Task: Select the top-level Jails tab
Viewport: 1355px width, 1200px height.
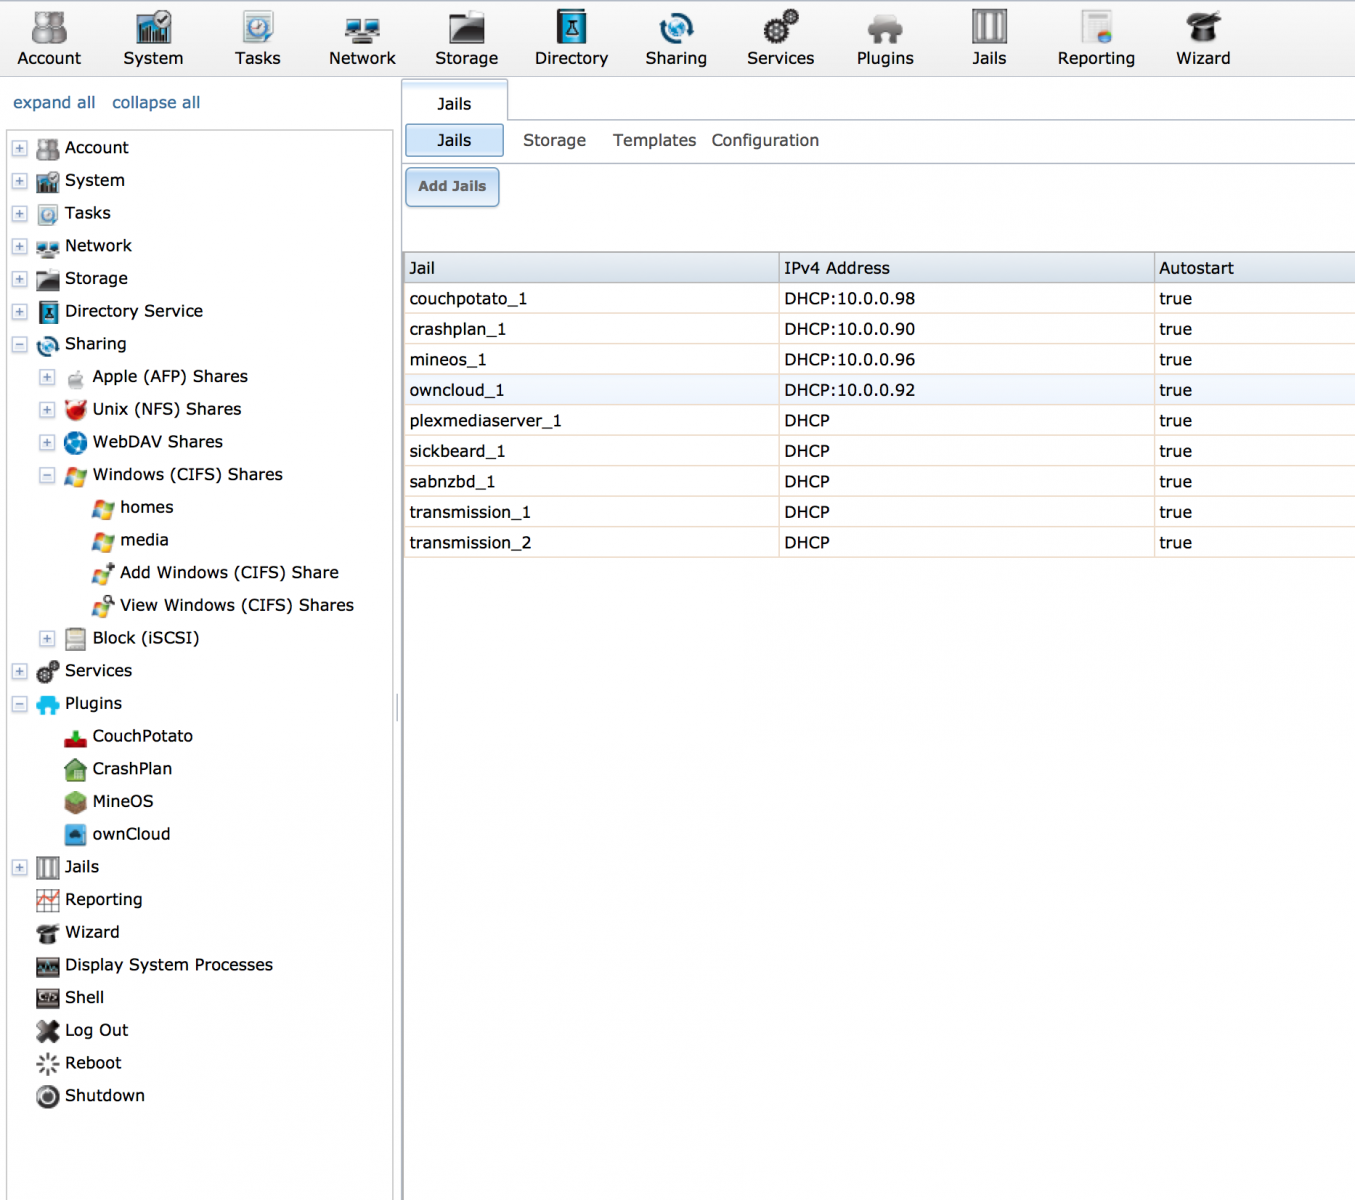Action: tap(454, 103)
